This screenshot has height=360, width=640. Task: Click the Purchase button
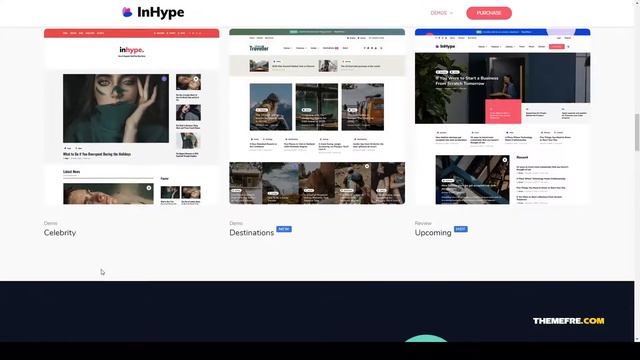tap(489, 13)
